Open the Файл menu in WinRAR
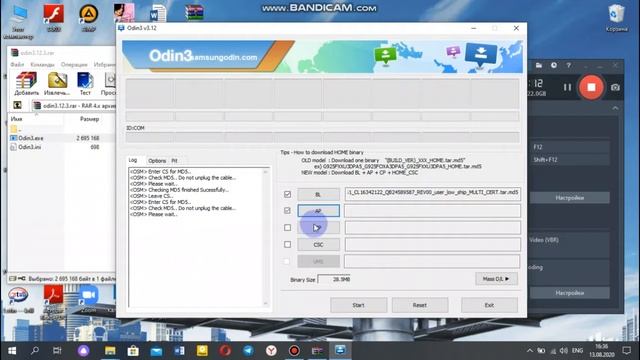Image resolution: width=640 pixels, height=360 pixels. [17, 64]
